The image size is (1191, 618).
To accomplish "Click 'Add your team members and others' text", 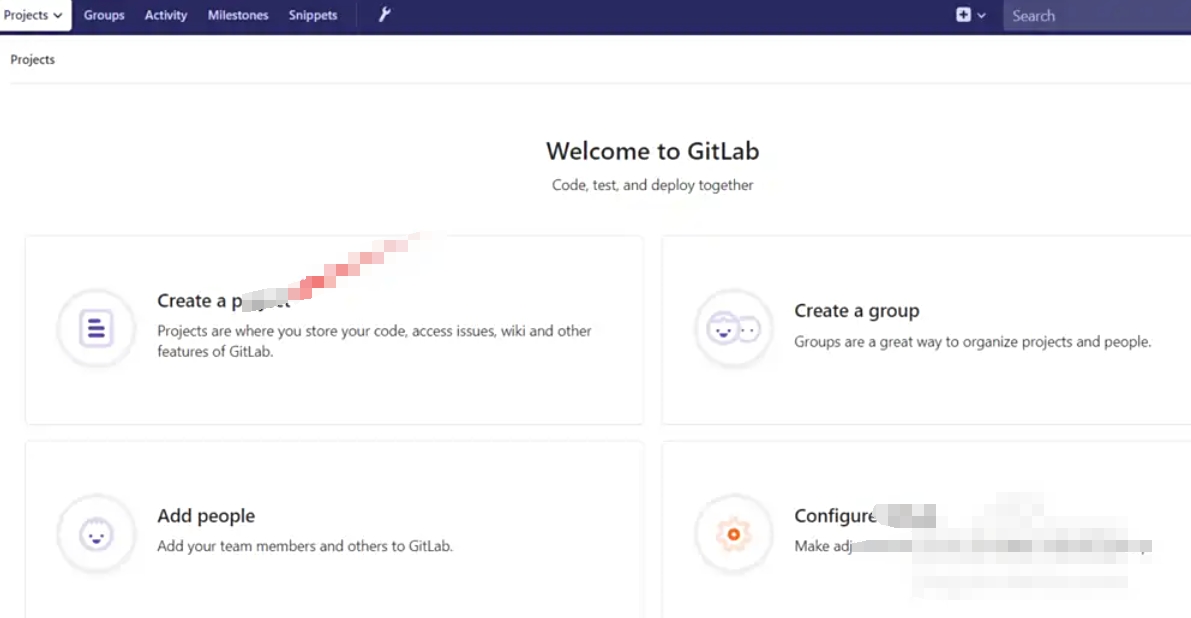I will (305, 546).
